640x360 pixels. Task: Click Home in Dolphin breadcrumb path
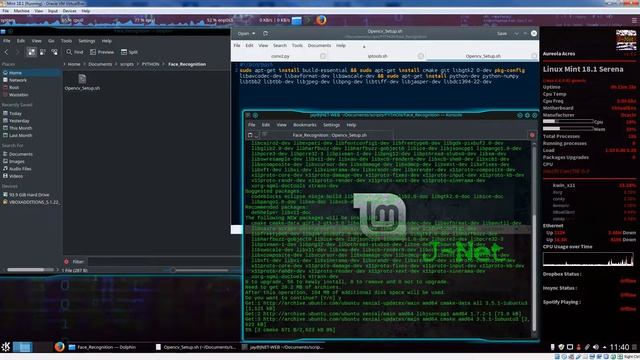74,64
